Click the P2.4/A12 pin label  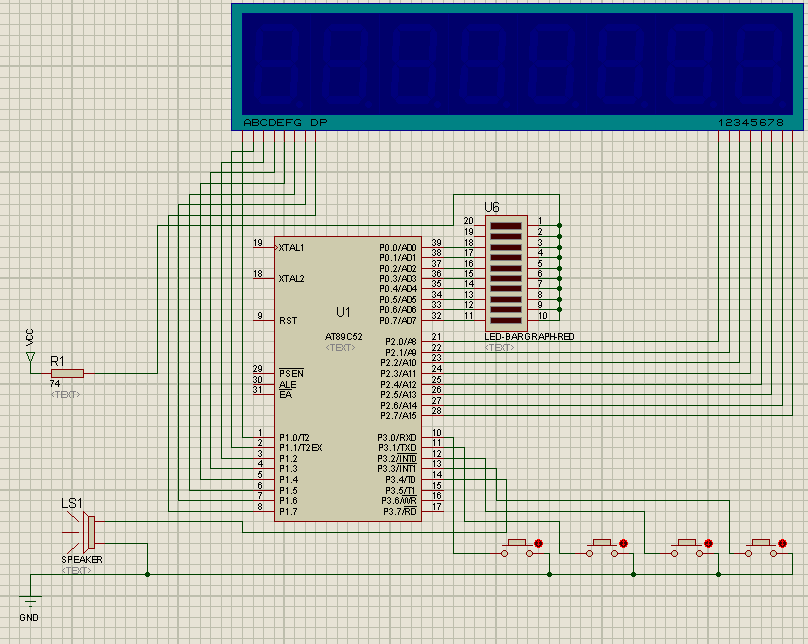398,384
